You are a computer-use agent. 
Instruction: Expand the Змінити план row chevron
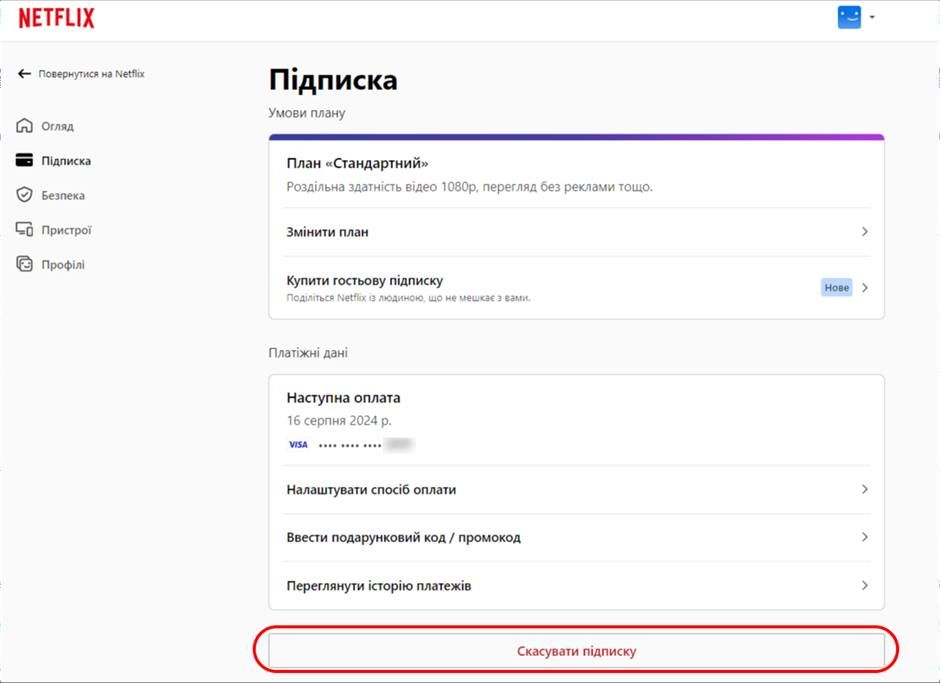coord(866,231)
